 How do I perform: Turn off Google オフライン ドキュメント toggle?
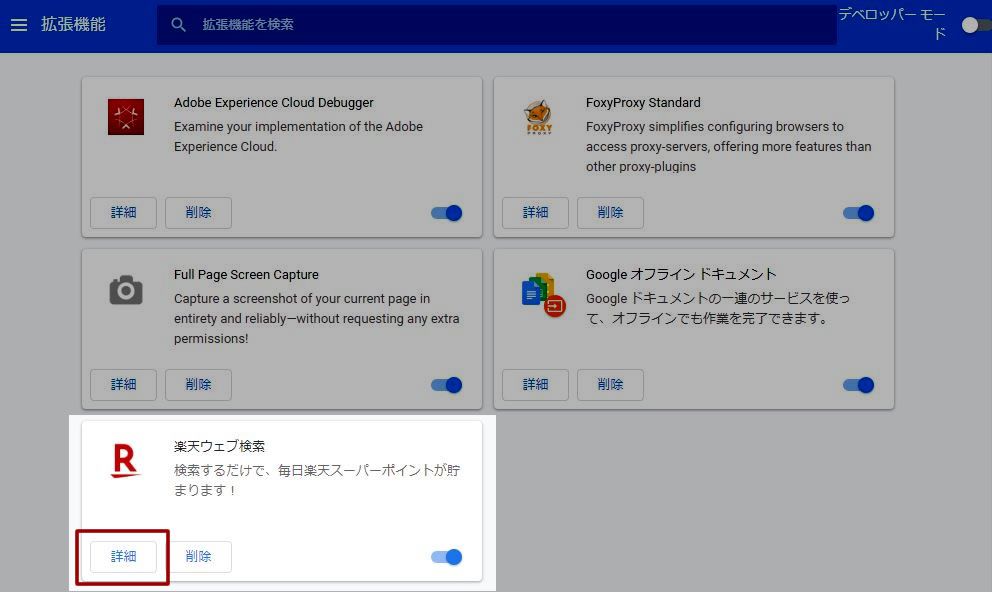pos(859,385)
